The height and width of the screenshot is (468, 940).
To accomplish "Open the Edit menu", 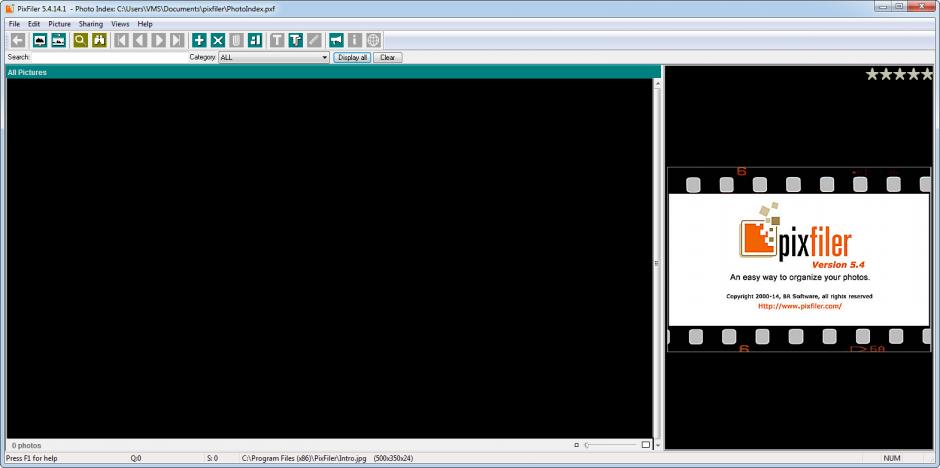I will [34, 24].
